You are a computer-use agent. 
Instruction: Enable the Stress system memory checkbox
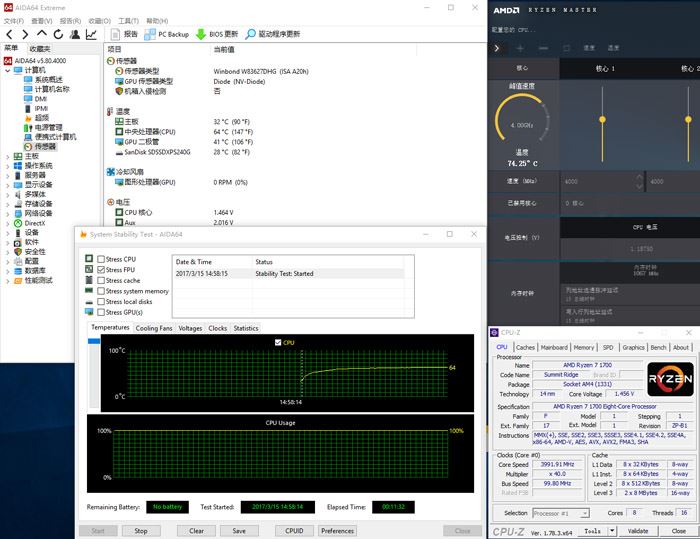[x=101, y=291]
